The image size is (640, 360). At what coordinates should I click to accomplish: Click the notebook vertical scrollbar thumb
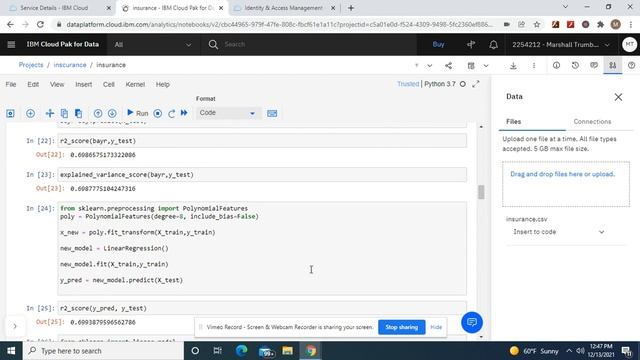coord(481,192)
